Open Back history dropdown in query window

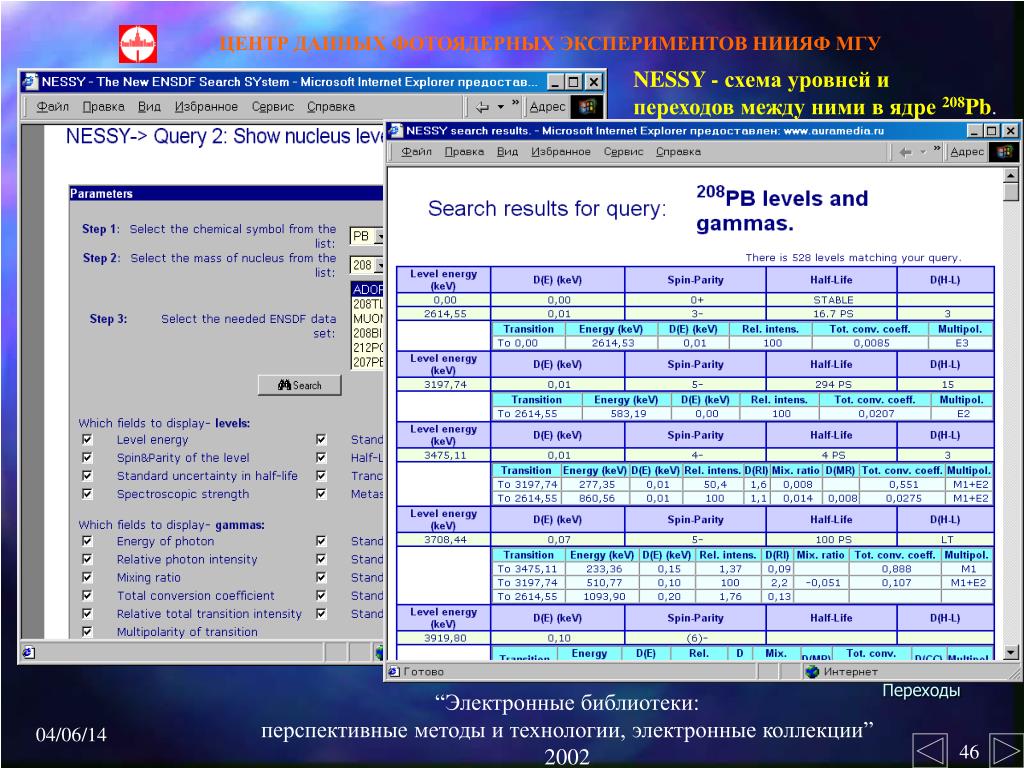(501, 106)
